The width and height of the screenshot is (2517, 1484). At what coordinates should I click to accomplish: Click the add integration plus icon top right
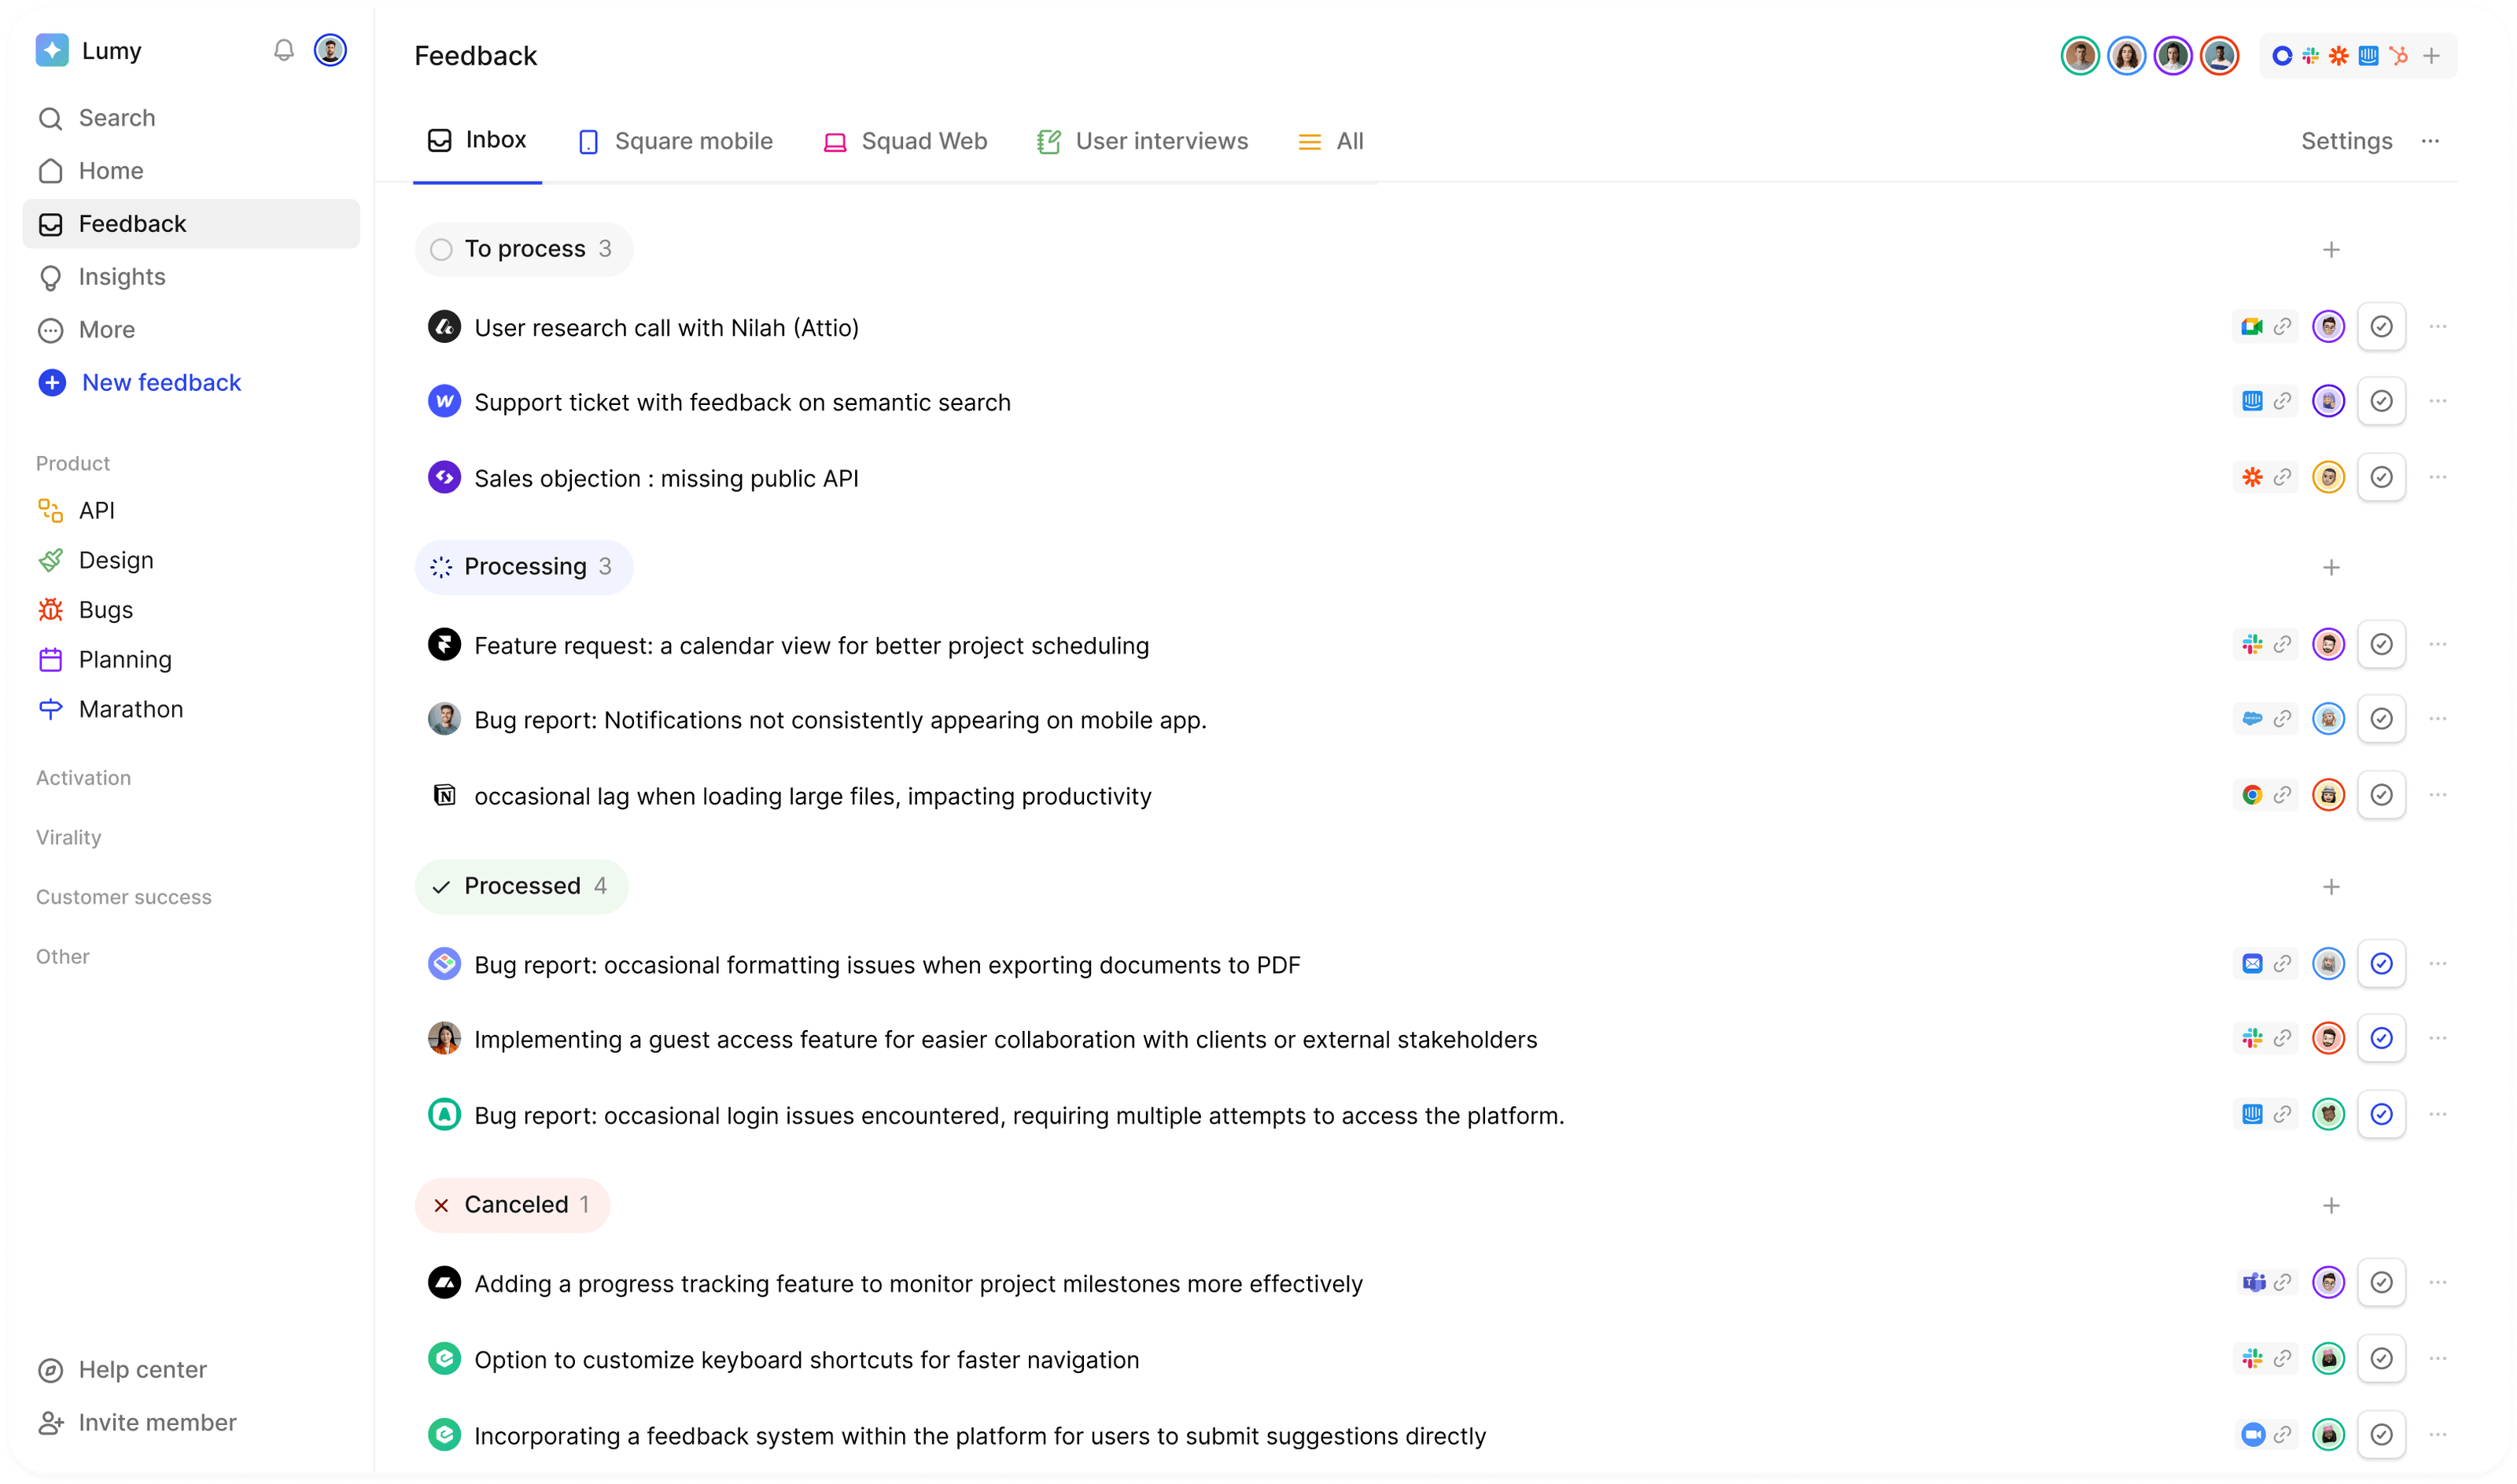click(x=2432, y=56)
